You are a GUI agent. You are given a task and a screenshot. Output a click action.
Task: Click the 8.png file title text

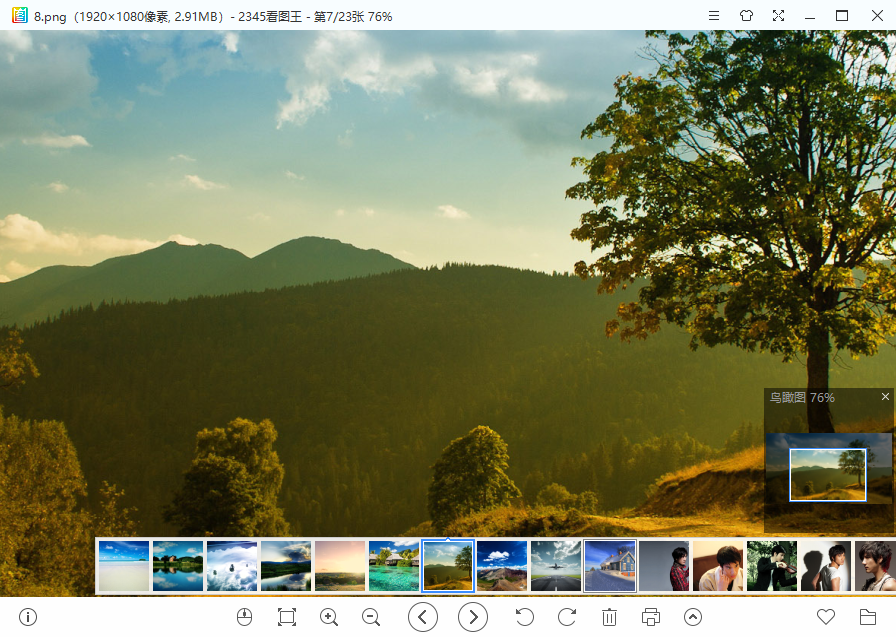pyautogui.click(x=50, y=17)
